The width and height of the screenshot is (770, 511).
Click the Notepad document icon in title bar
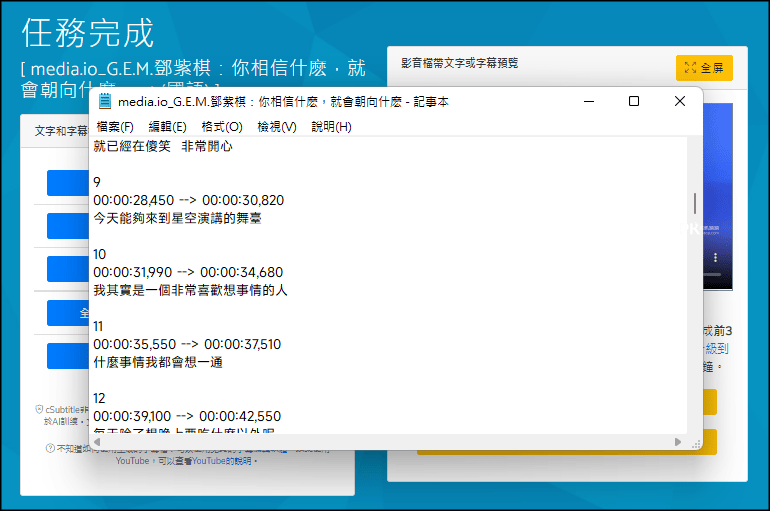tap(105, 101)
